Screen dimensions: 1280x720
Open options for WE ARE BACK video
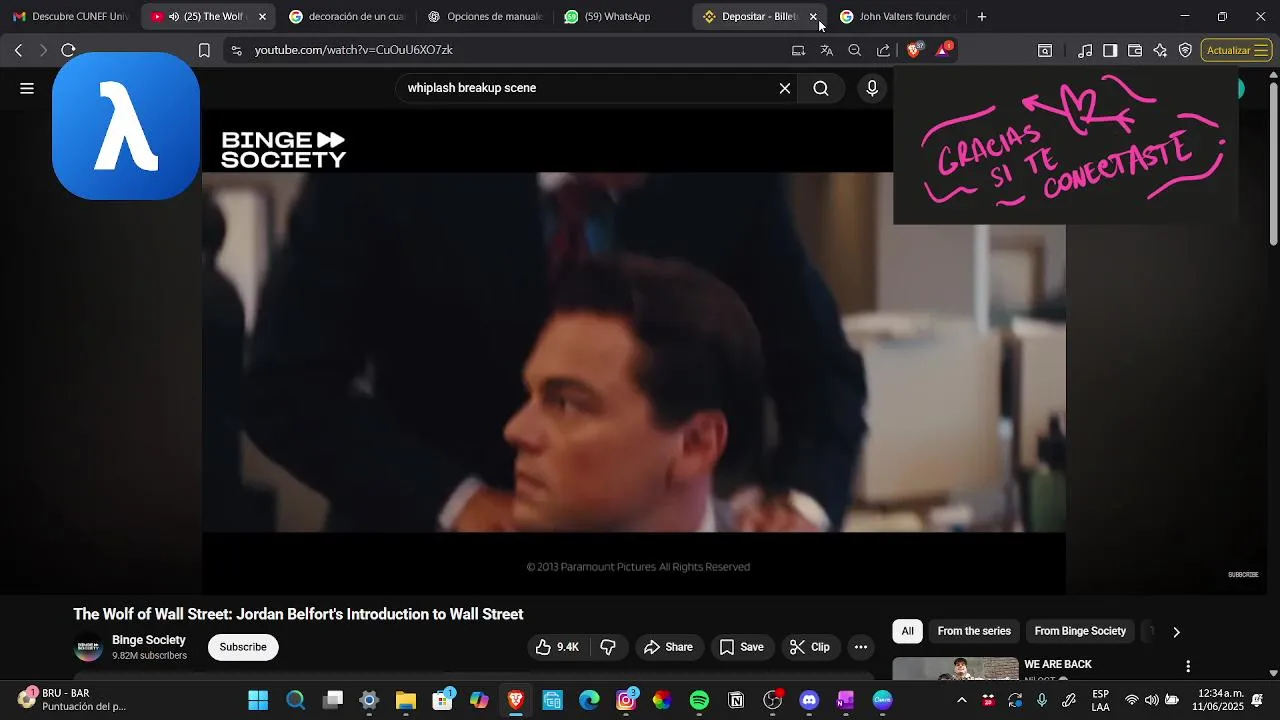[1188, 666]
